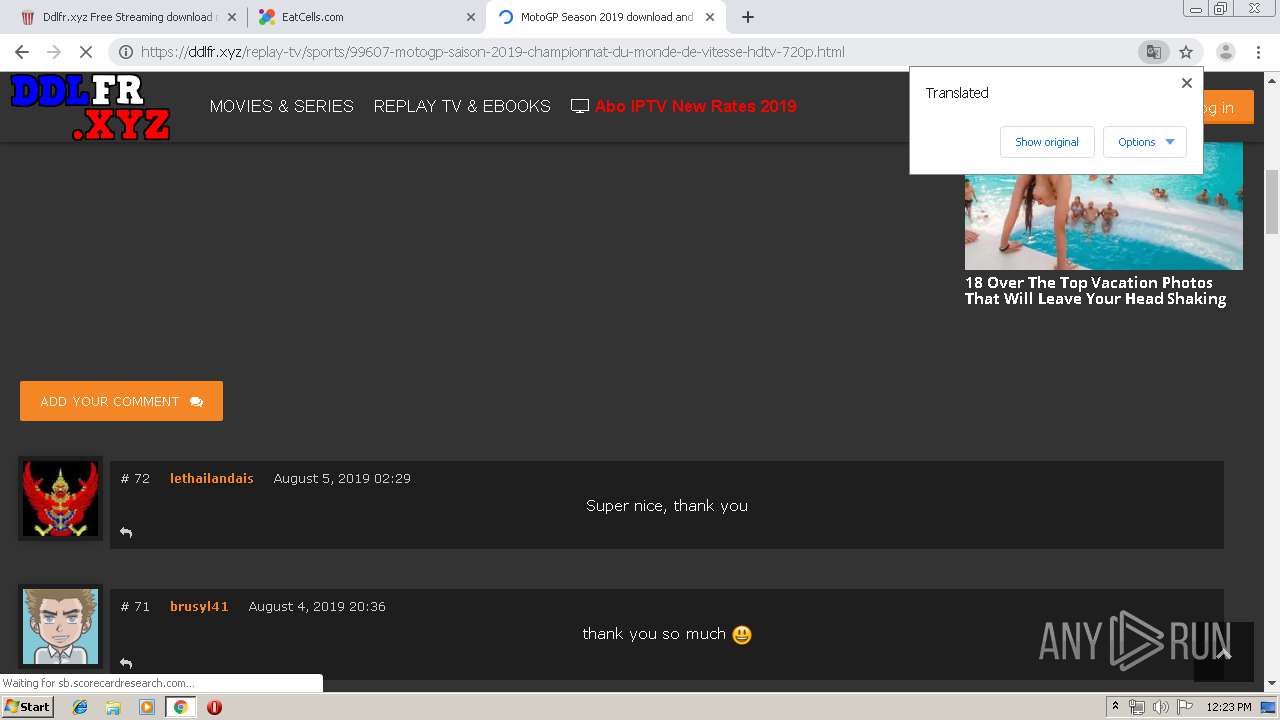Click the date August 5, 2019 02:29

[342, 478]
